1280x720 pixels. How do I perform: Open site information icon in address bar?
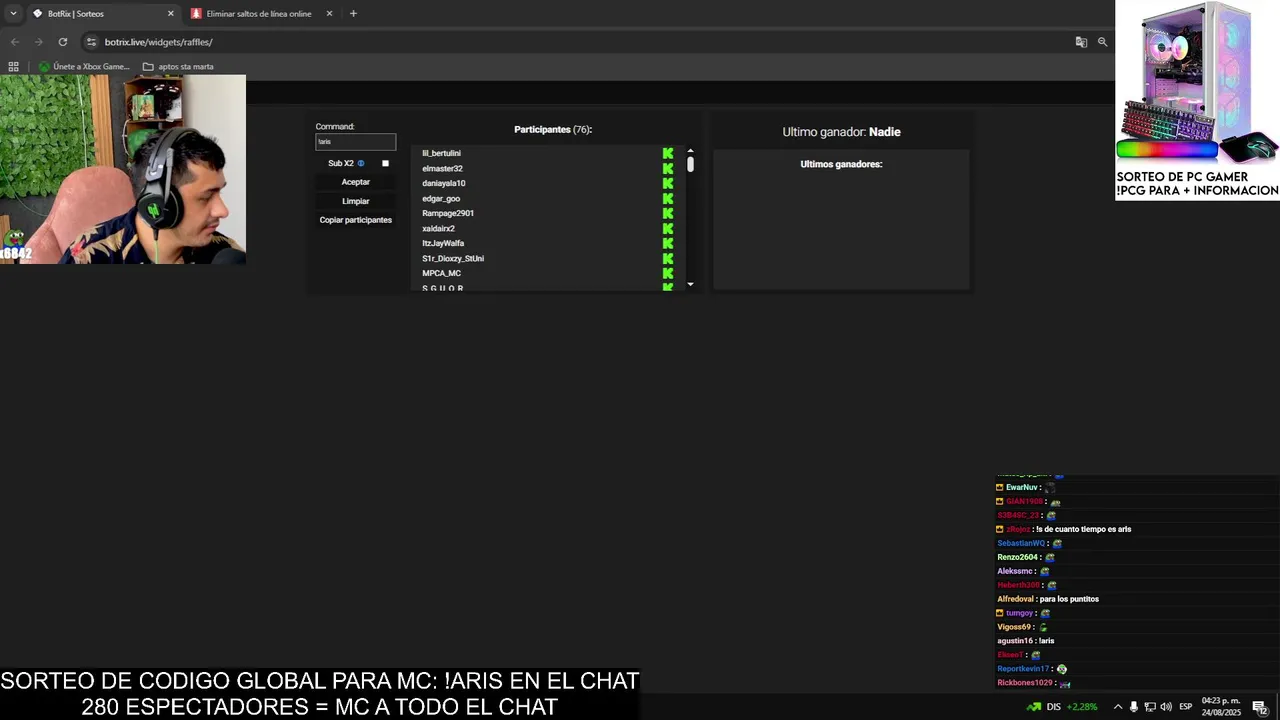(91, 42)
